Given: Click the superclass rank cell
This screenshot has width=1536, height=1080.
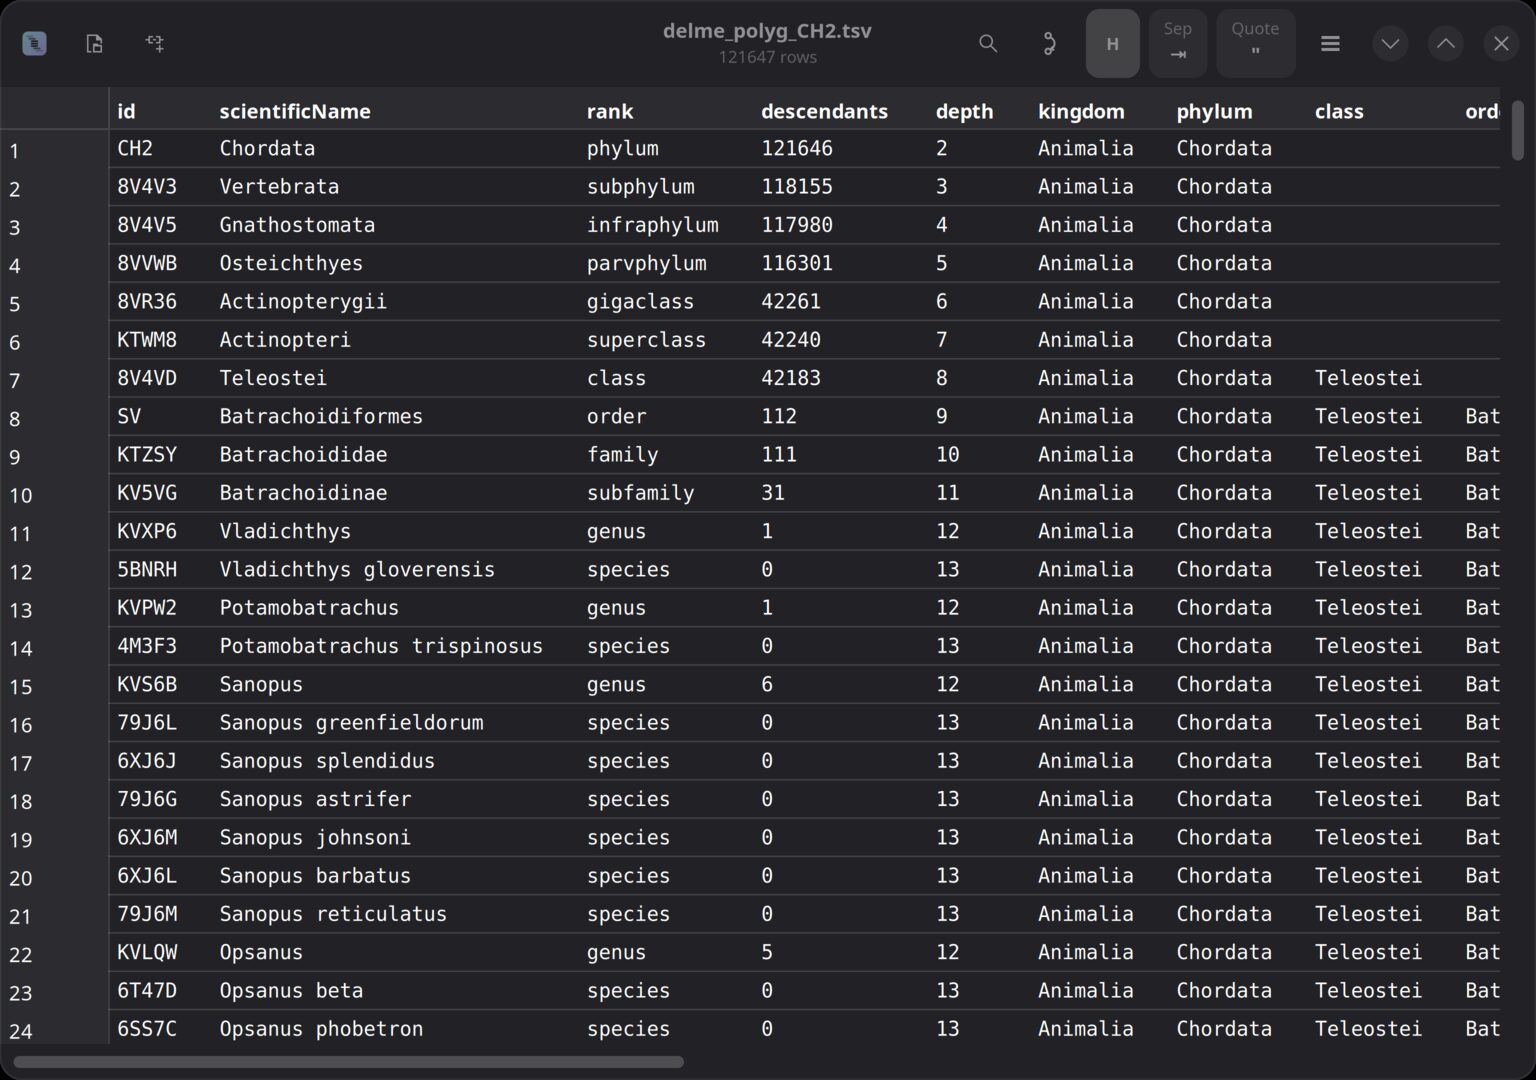Looking at the screenshot, I should [646, 340].
